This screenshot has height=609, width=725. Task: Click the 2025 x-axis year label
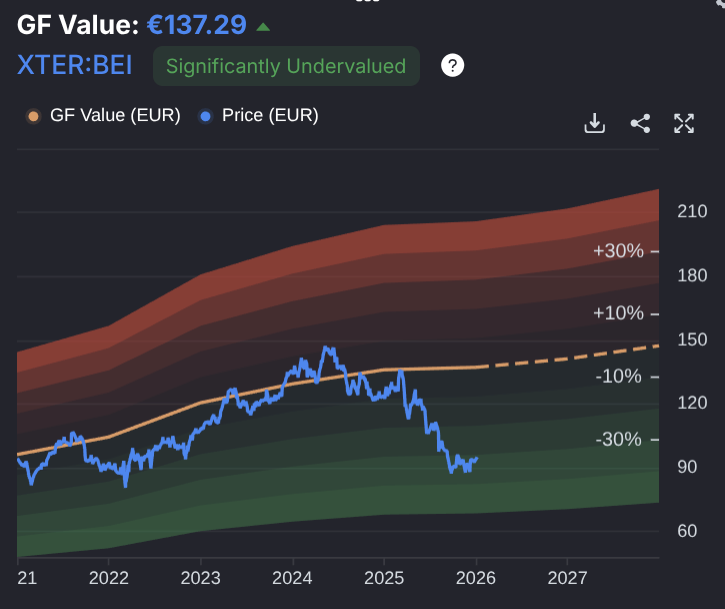coord(384,577)
